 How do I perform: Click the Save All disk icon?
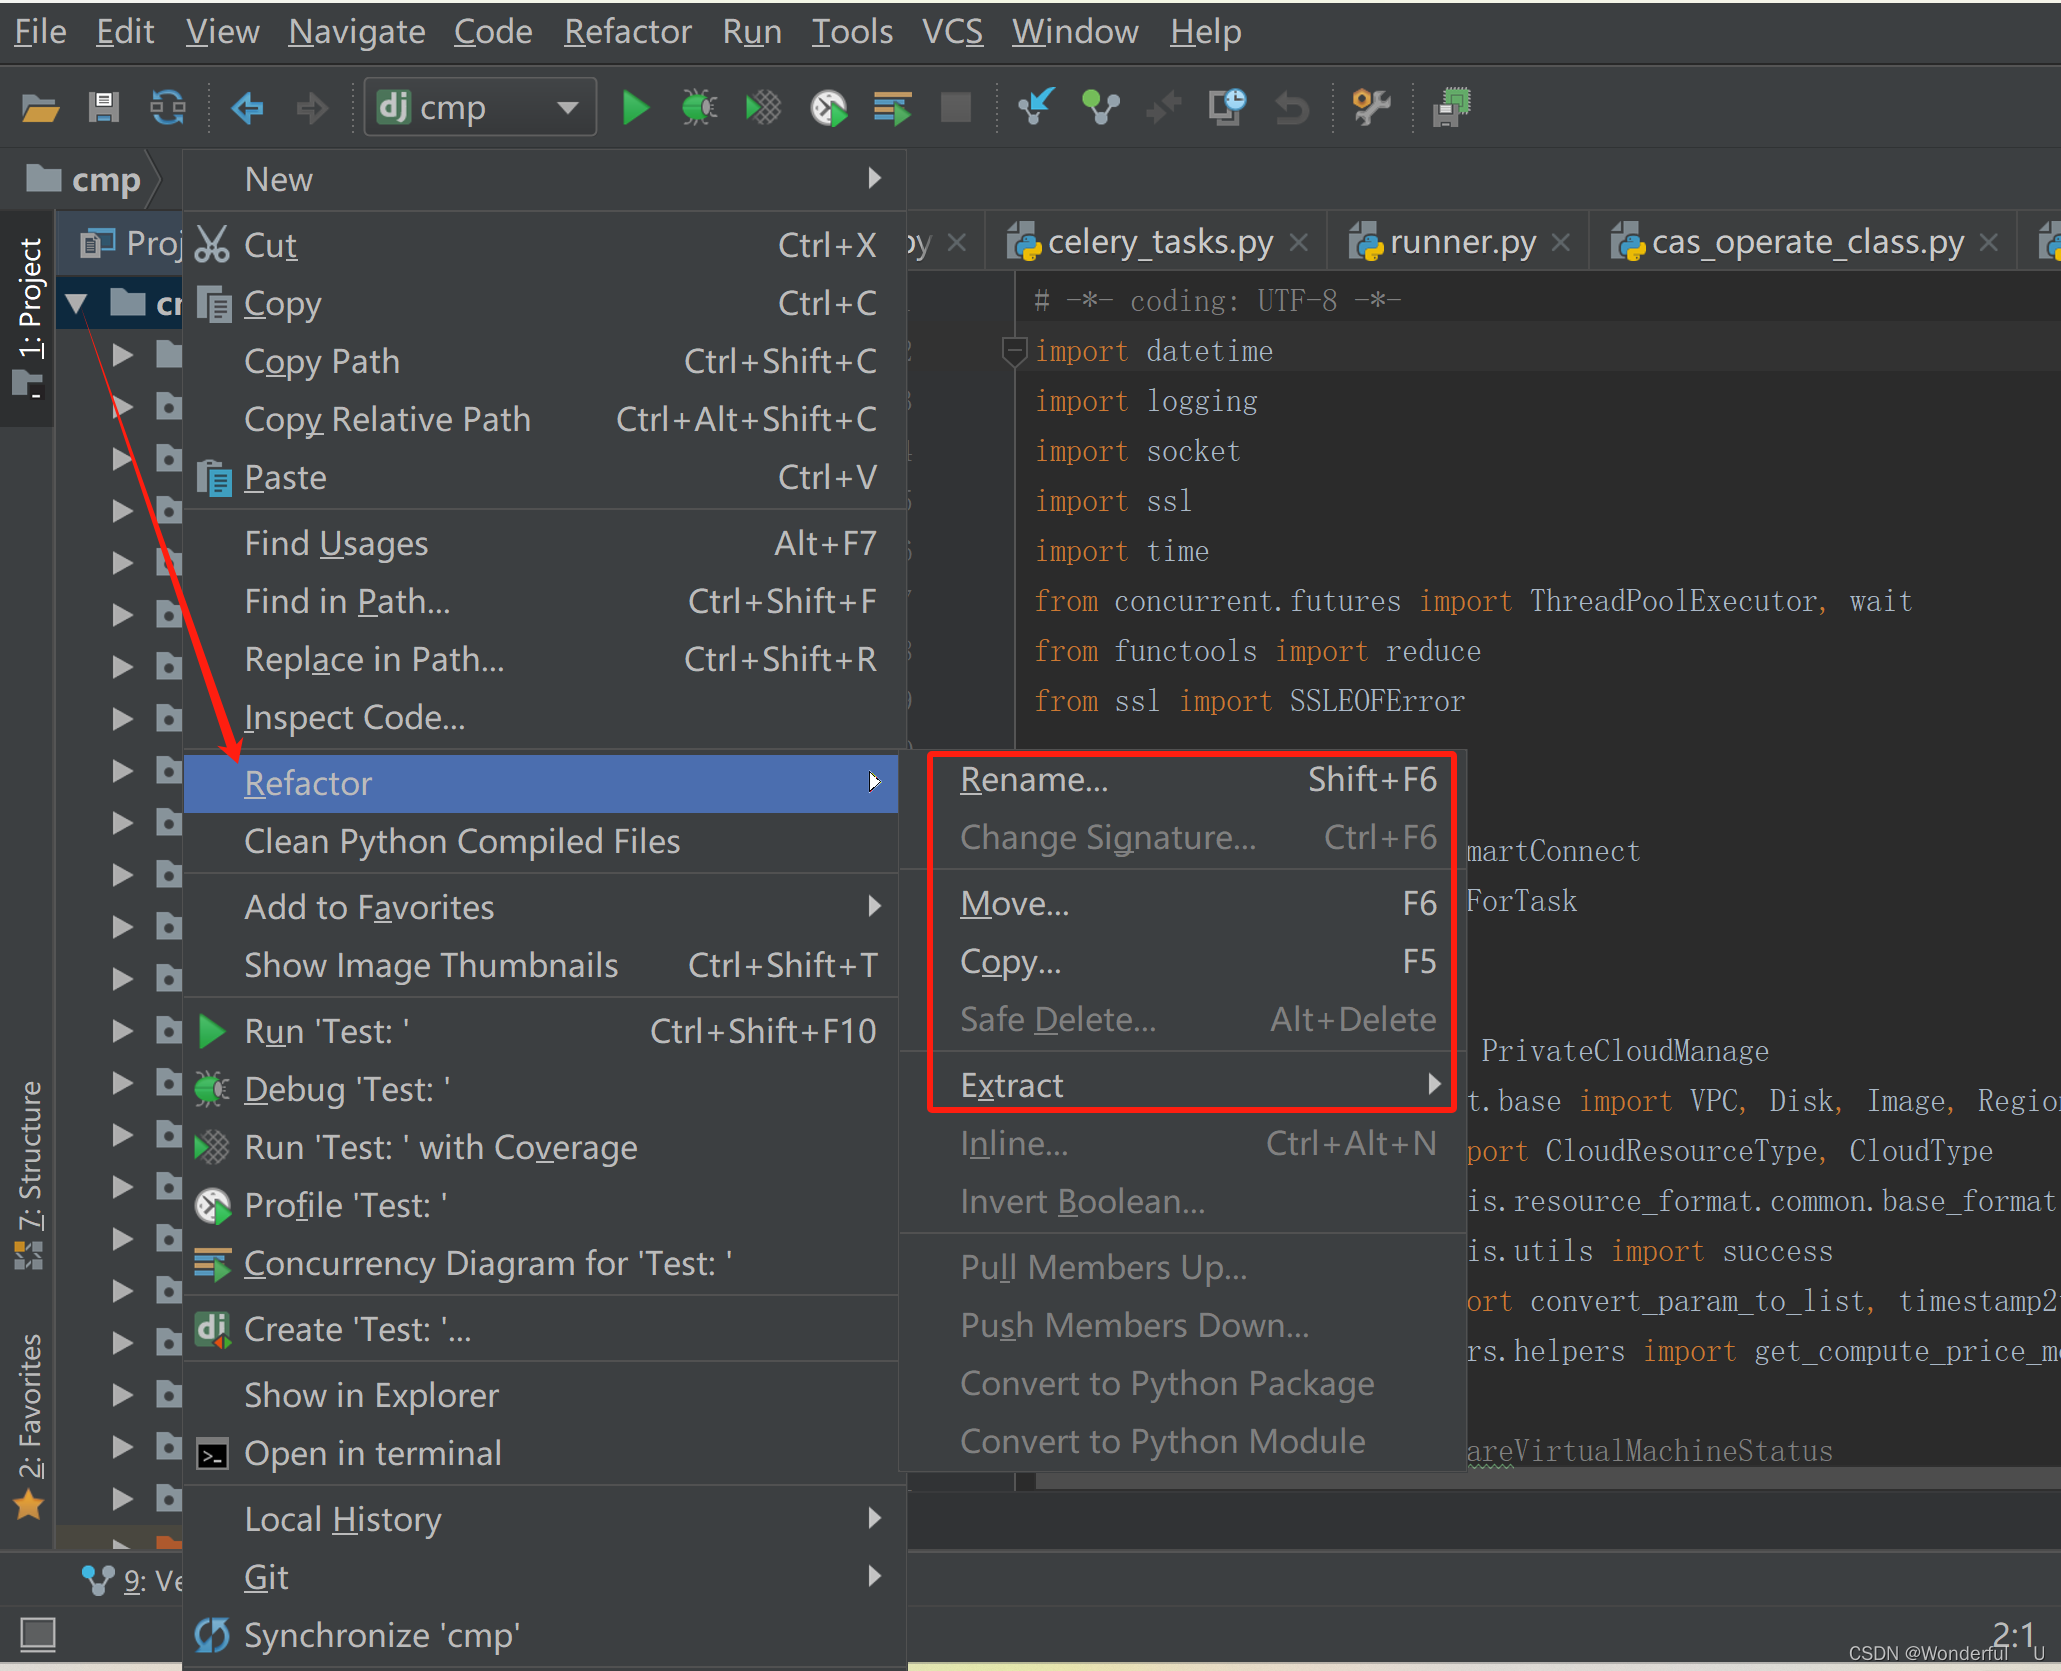[103, 108]
